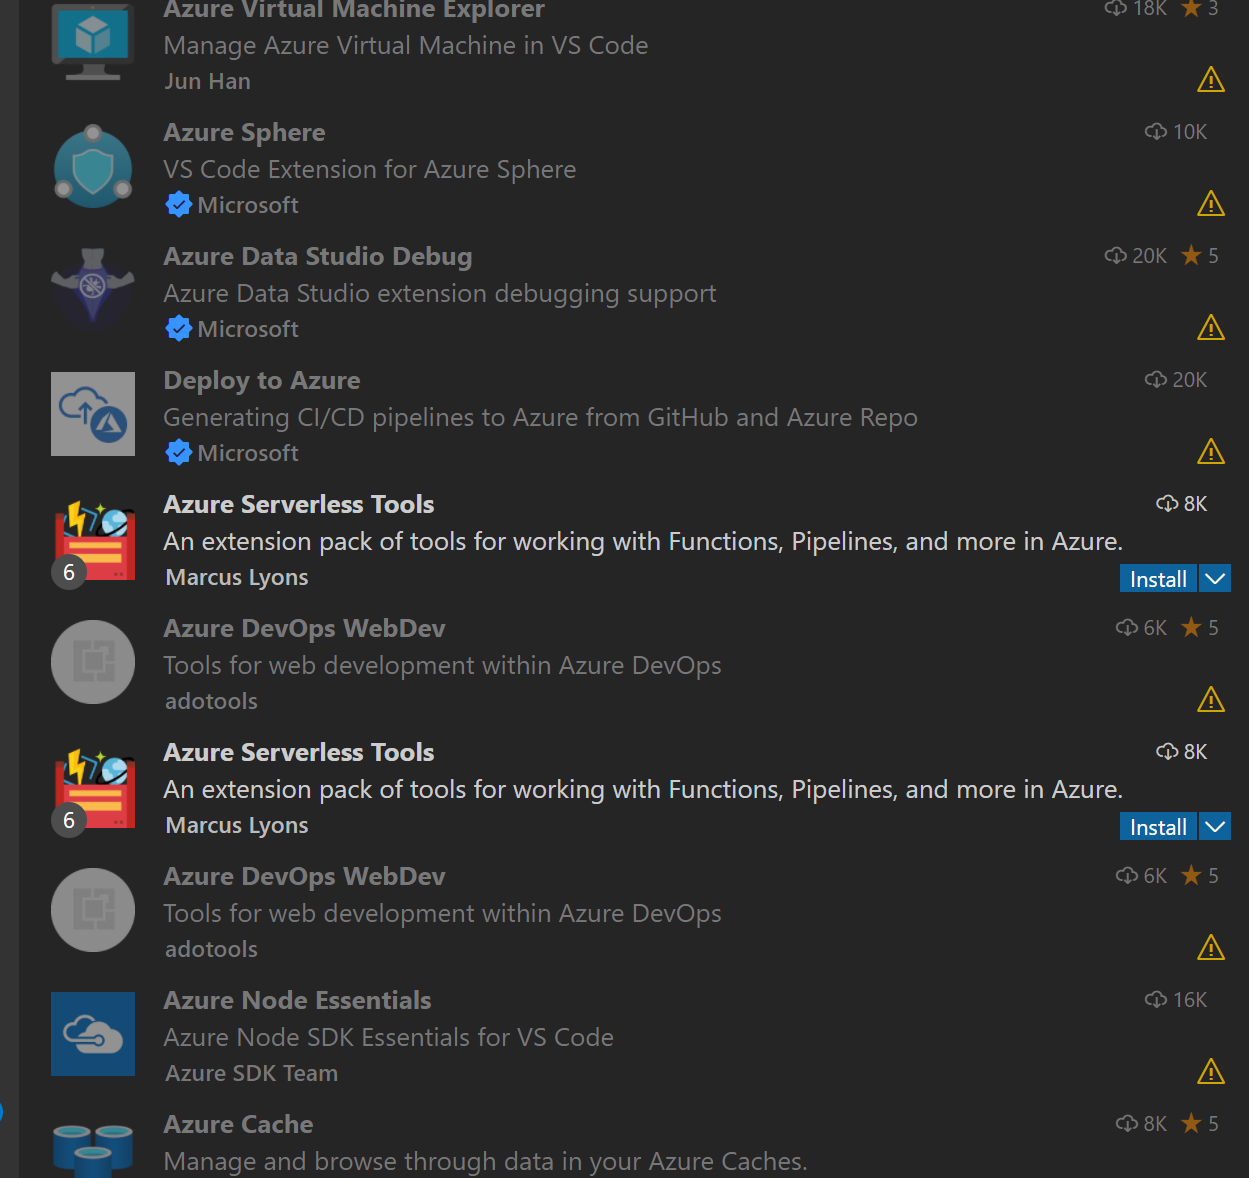Viewport: 1249px width, 1178px height.
Task: Click the Azure Node Essentials cloud icon
Action: (92, 1033)
